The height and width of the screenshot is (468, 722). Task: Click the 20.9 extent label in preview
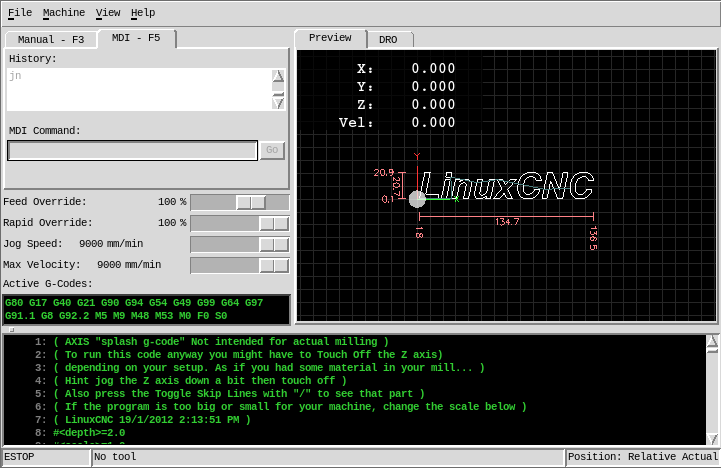pos(384,173)
